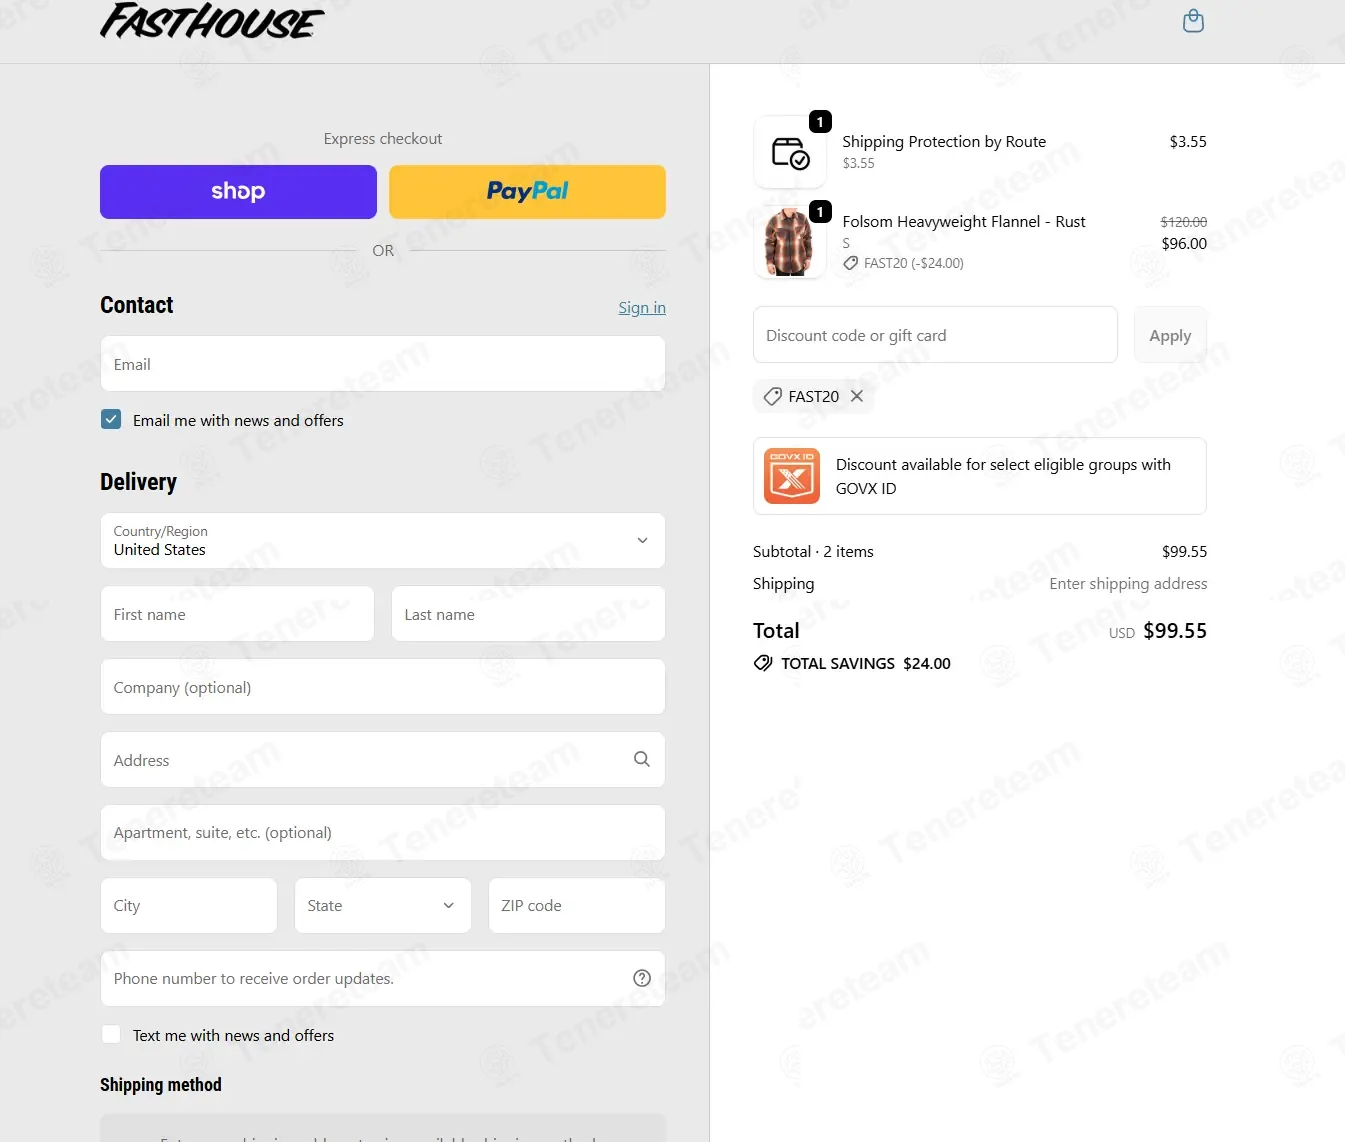Focus the Email field
The height and width of the screenshot is (1142, 1345).
(x=383, y=364)
